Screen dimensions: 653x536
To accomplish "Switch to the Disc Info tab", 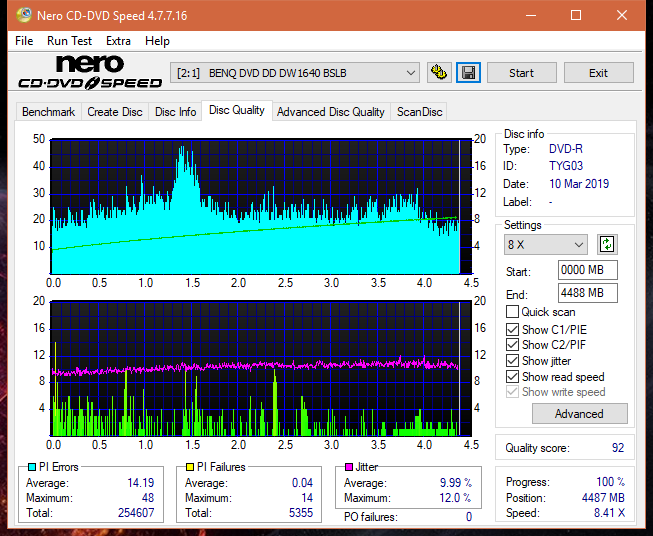I will 175,112.
